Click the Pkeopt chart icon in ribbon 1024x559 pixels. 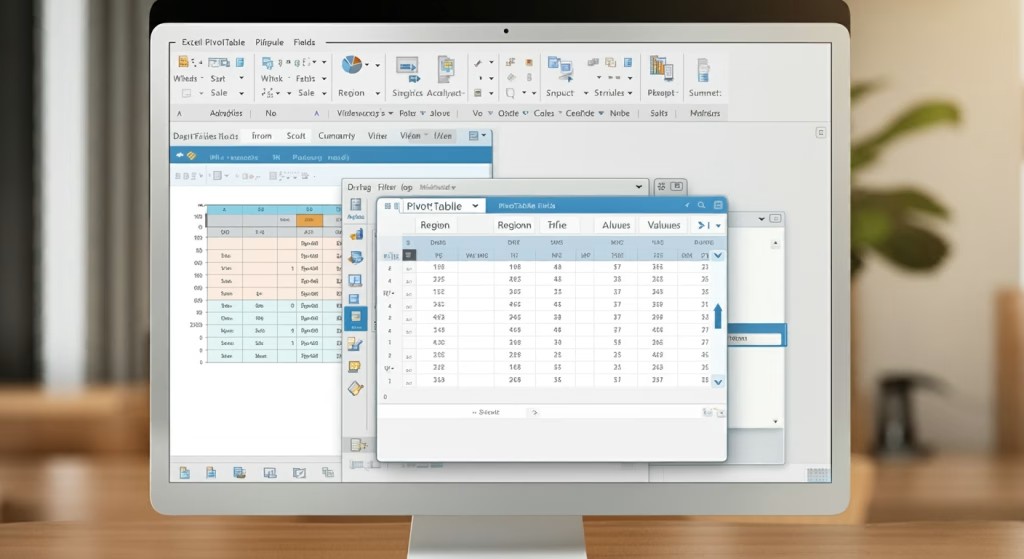click(660, 68)
